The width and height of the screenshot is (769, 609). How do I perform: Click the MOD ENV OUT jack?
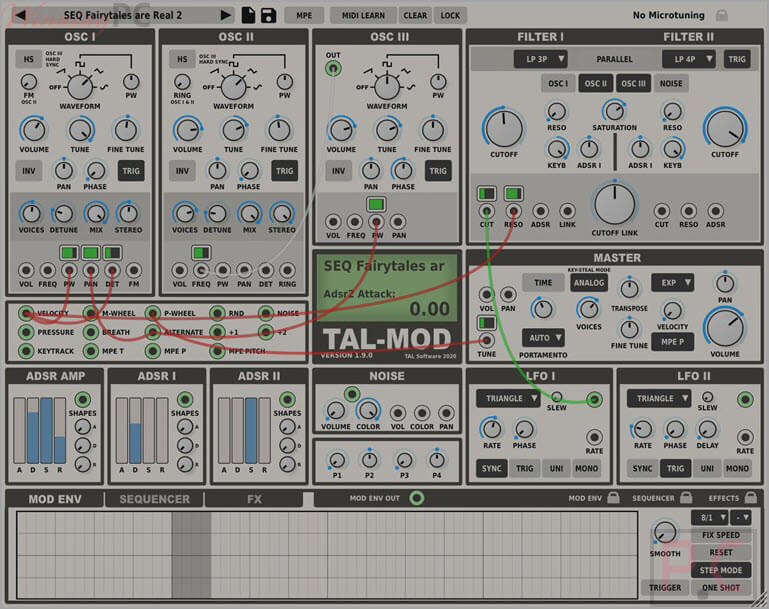[x=417, y=498]
